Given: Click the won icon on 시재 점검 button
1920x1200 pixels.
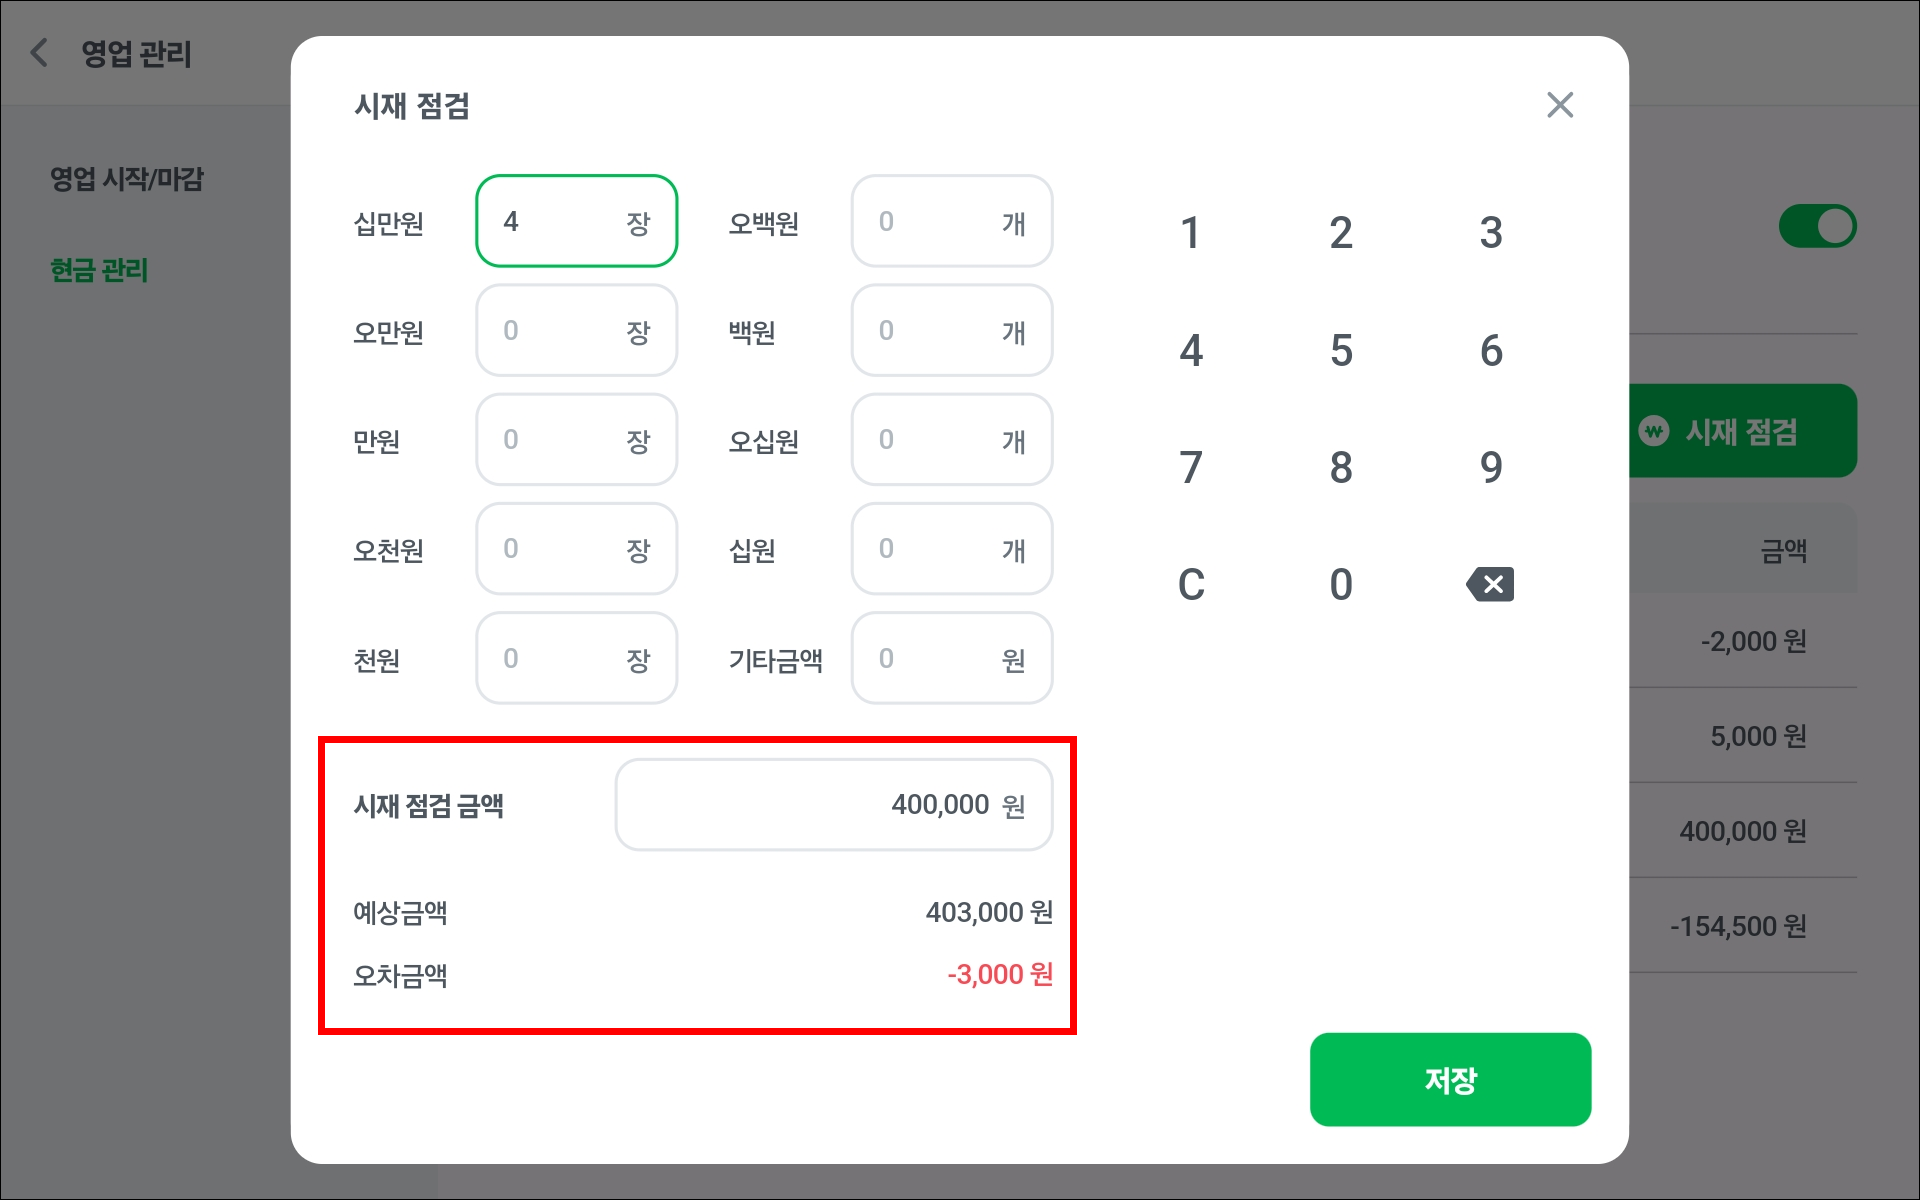Looking at the screenshot, I should 1654,431.
